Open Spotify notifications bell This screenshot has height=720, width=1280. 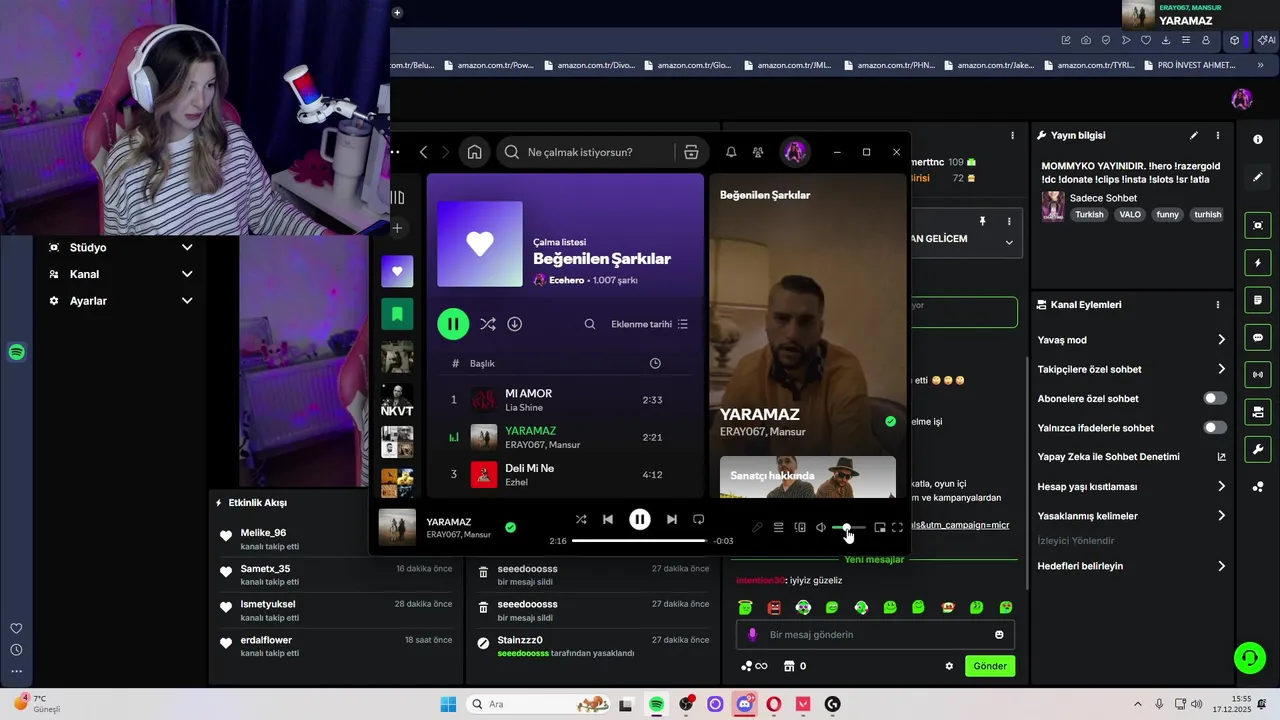coord(731,152)
